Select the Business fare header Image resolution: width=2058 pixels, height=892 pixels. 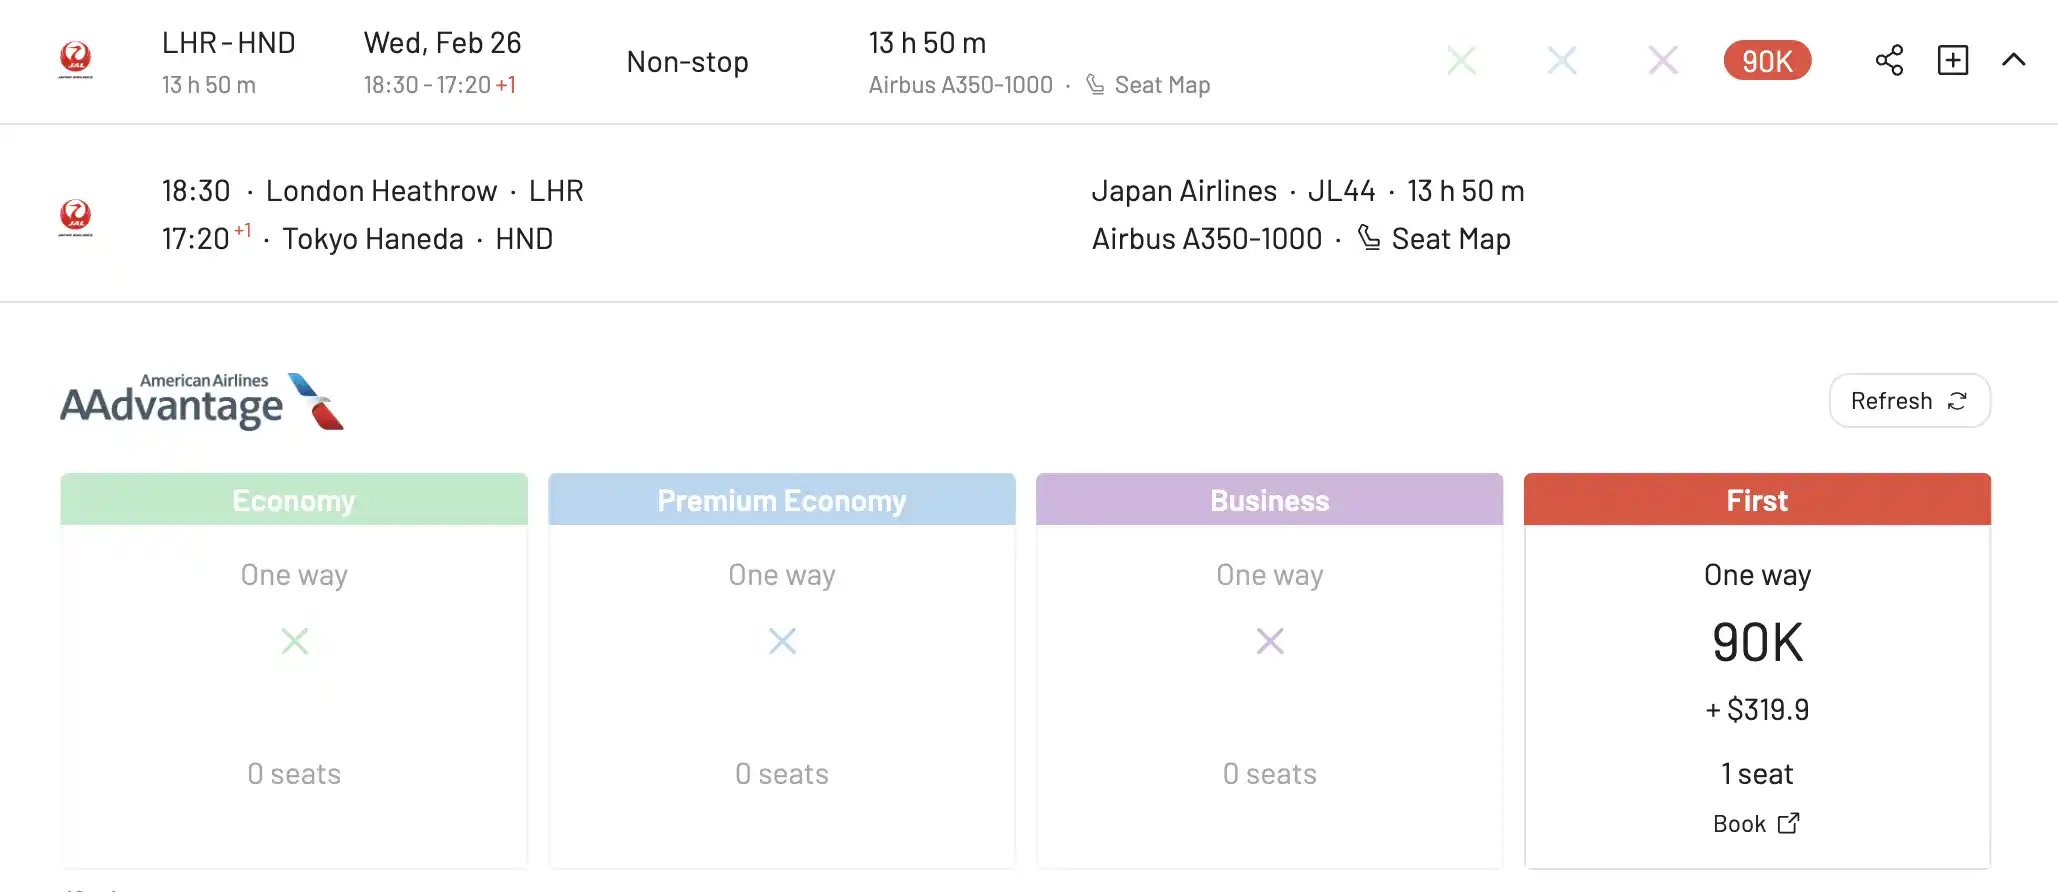pos(1270,500)
